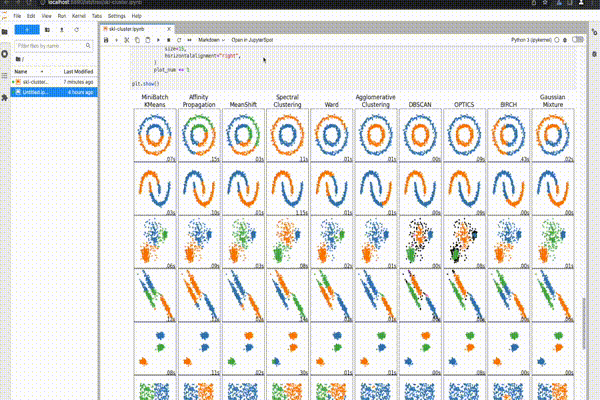Screen dimensions: 600x400
Task: Refresh the file browser list
Action: [77, 29]
